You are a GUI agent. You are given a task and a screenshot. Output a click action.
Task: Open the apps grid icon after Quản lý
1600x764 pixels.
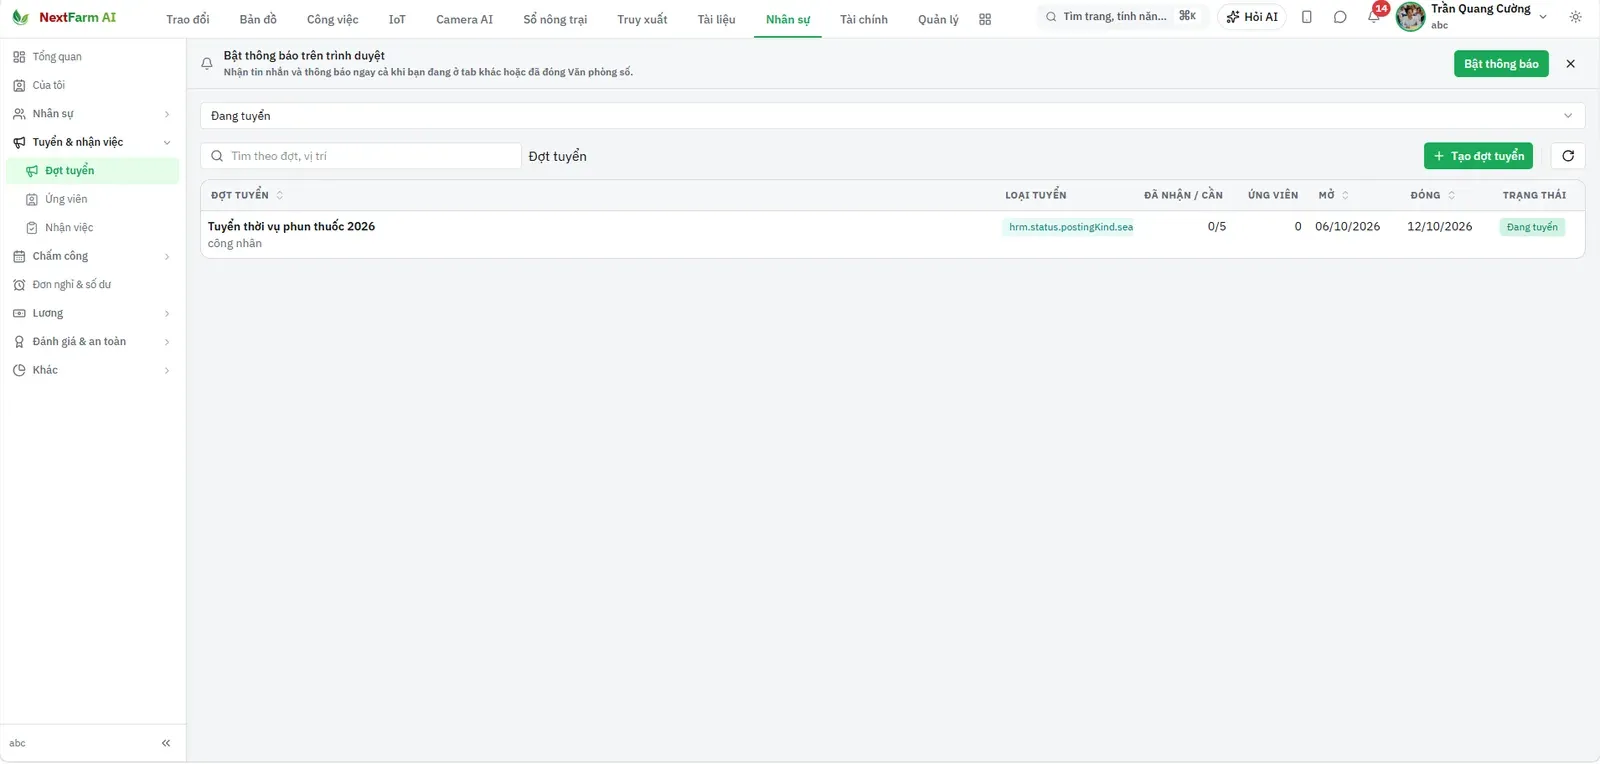[985, 19]
